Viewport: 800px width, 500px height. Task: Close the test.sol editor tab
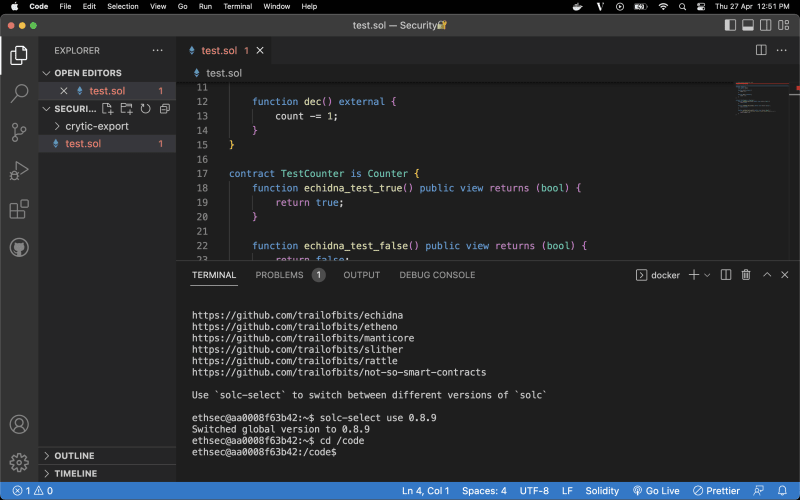tap(260, 50)
